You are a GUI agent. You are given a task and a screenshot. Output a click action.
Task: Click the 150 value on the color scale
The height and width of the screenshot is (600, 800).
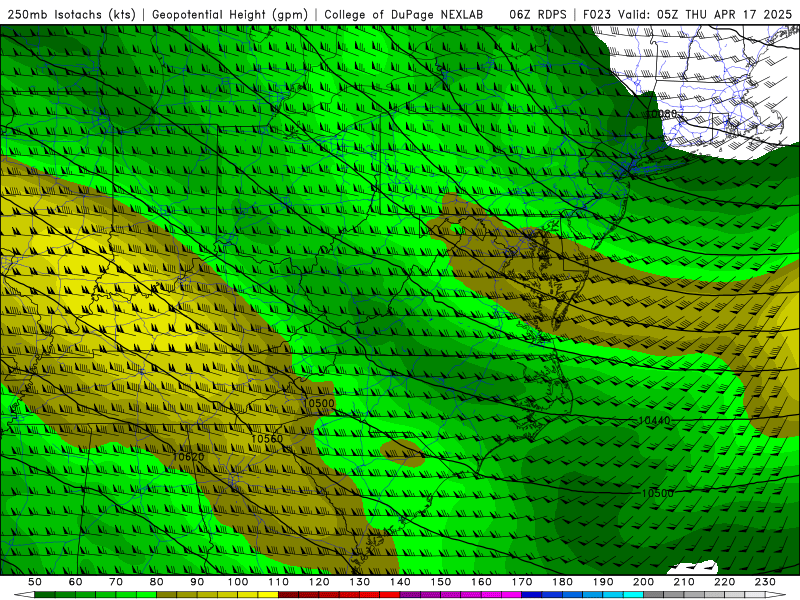pyautogui.click(x=441, y=582)
